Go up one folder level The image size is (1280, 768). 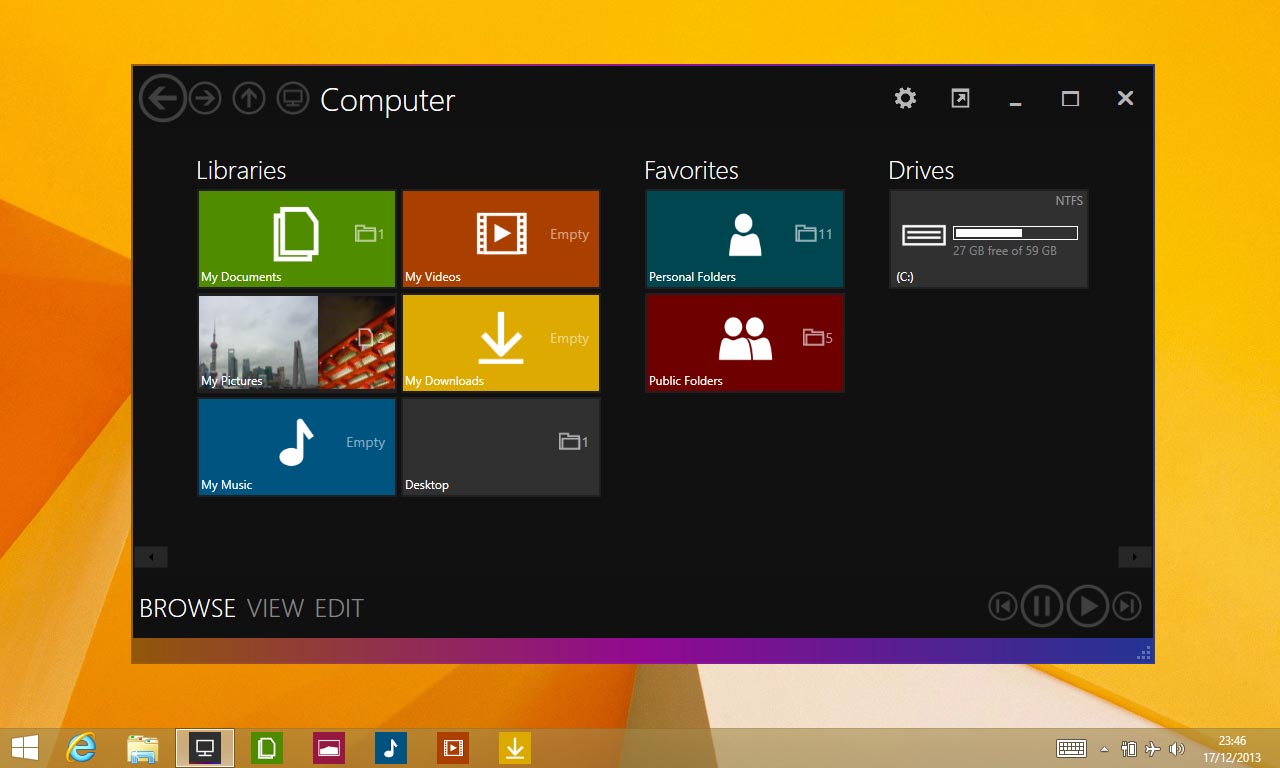click(249, 98)
